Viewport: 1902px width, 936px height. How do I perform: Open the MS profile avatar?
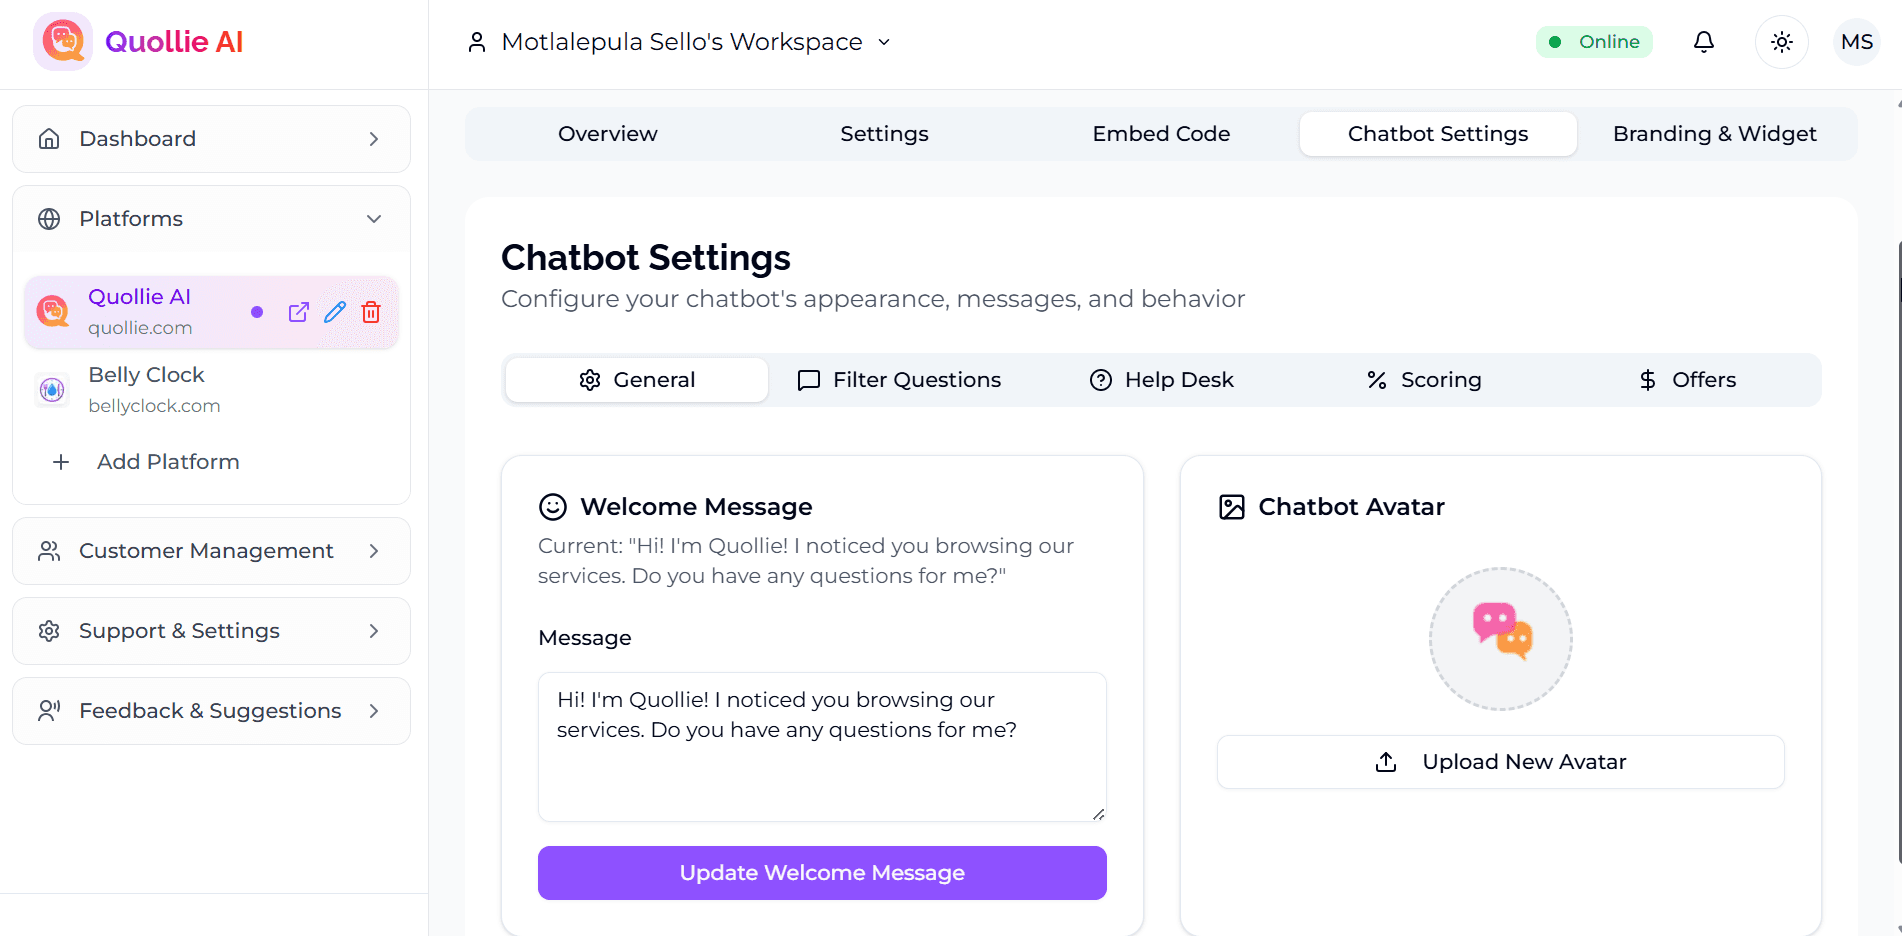point(1856,41)
